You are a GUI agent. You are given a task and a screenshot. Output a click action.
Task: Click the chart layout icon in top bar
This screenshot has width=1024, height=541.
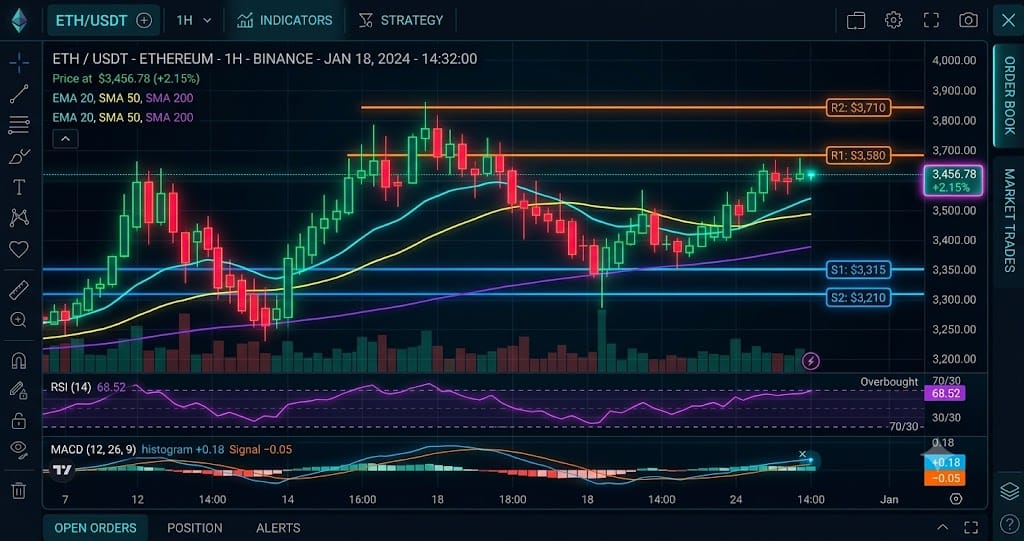pos(856,20)
